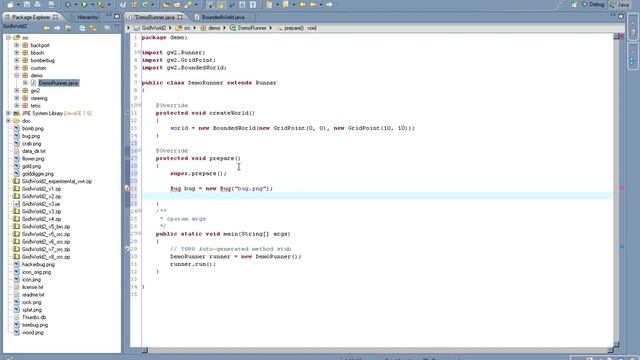This screenshot has height=360, width=640.
Task: Toggle Mark Occurrences in the toolbar
Action: (x=221, y=4)
